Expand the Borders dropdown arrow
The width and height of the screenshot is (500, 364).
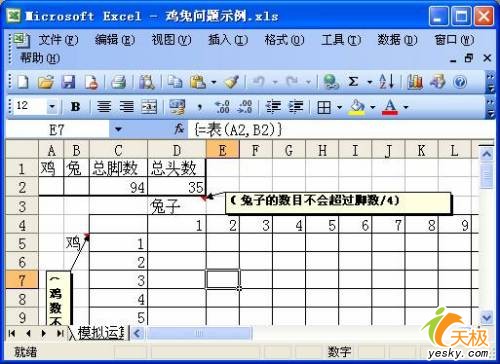[x=340, y=107]
